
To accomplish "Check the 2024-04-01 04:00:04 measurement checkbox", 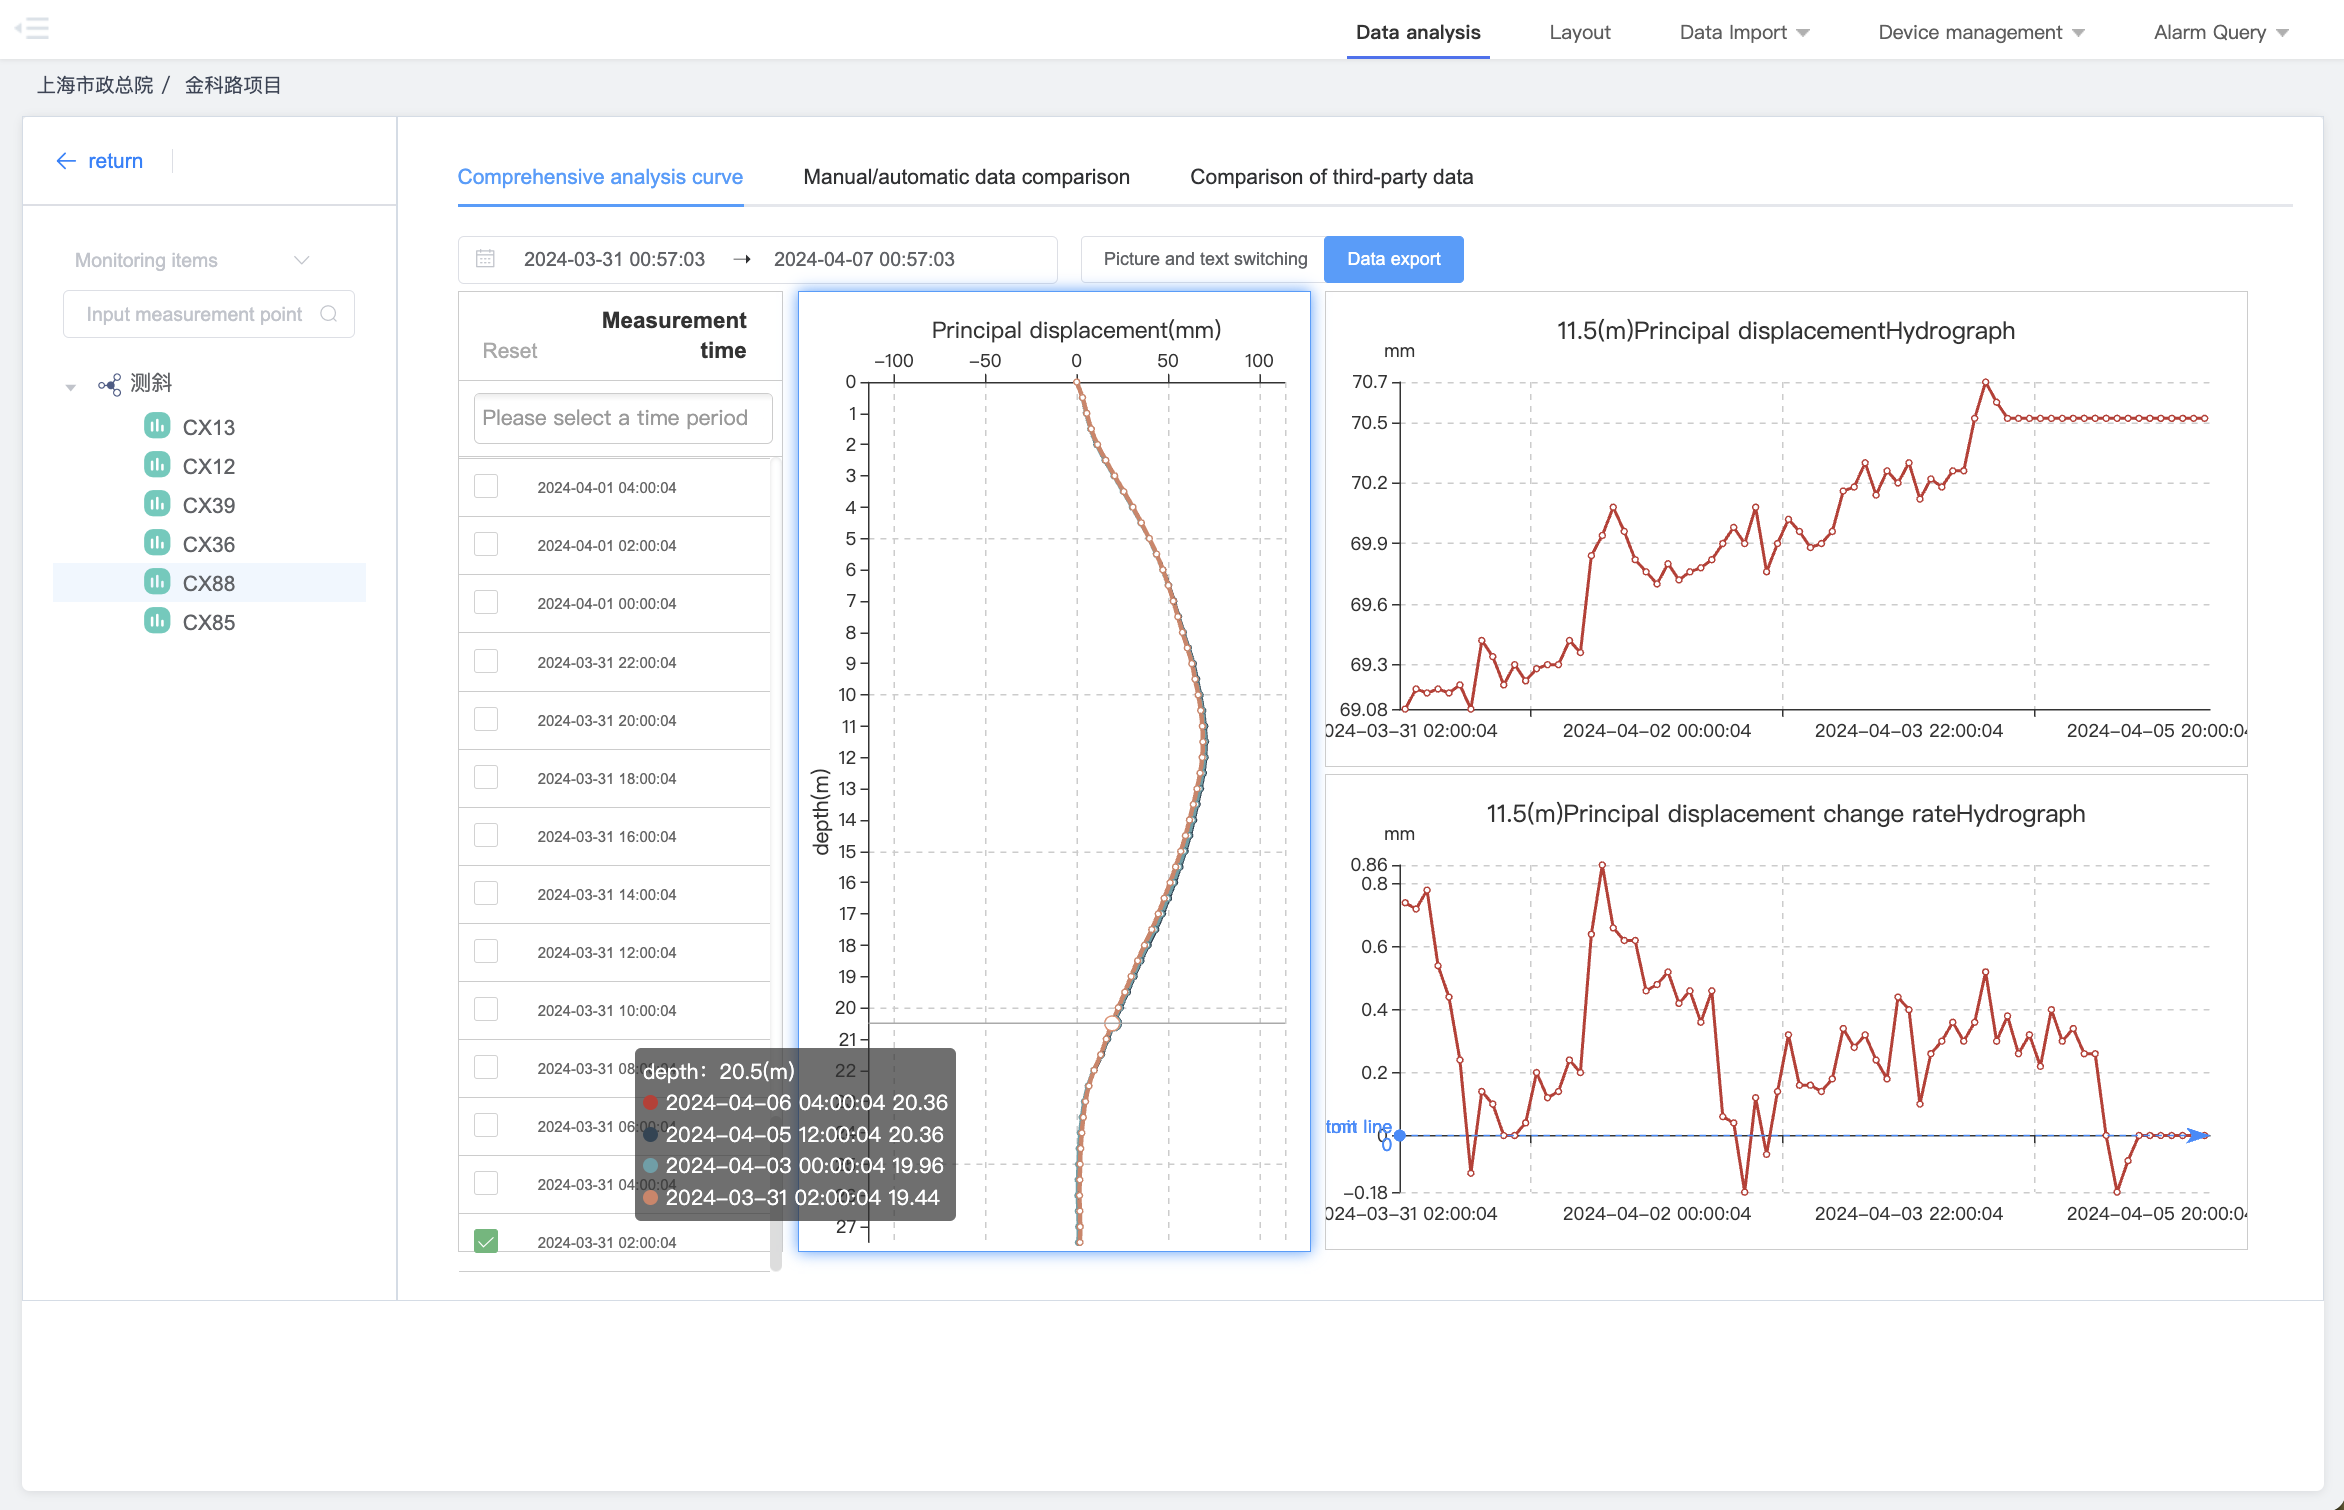I will pyautogui.click(x=486, y=487).
